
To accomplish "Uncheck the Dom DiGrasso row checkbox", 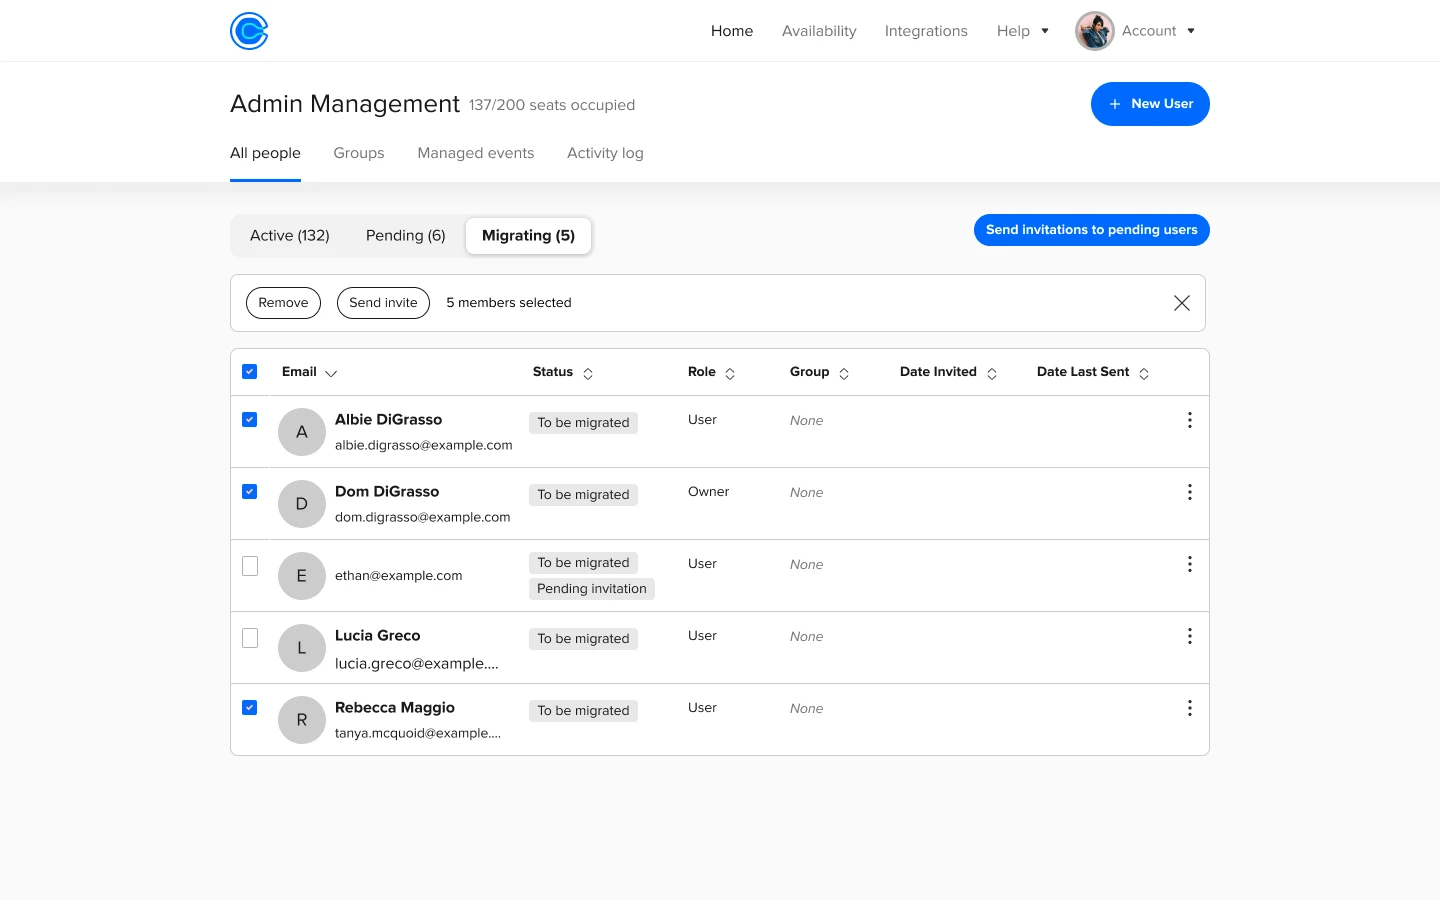I will 250,492.
